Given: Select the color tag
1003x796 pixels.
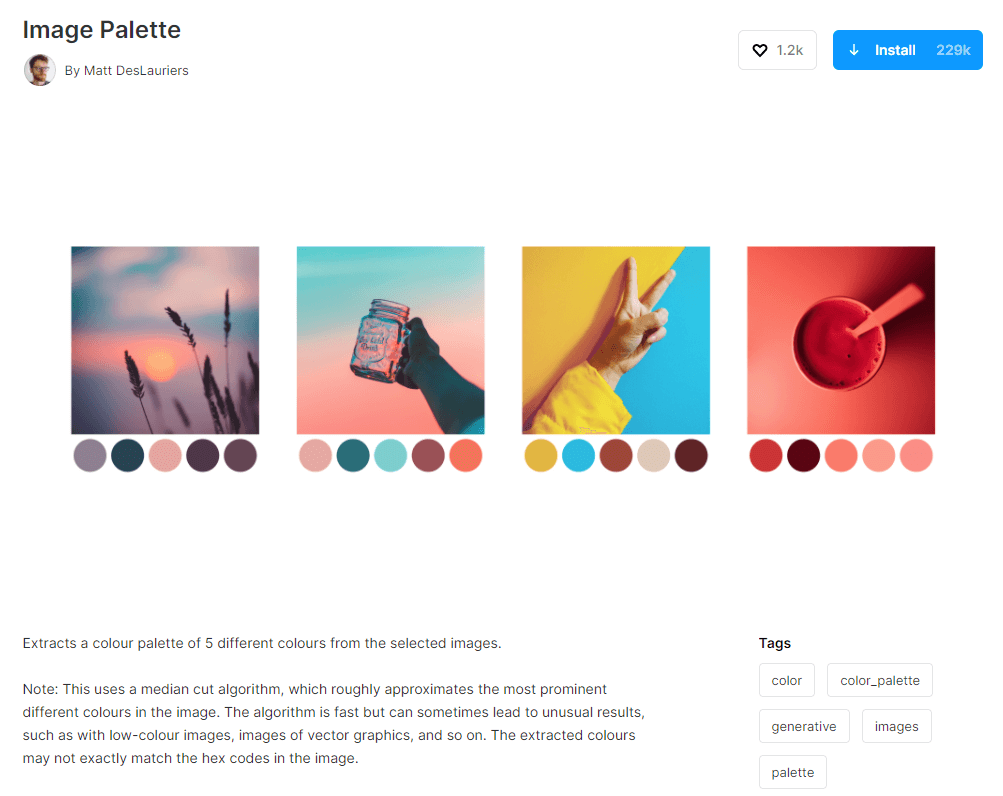Looking at the screenshot, I should (786, 680).
